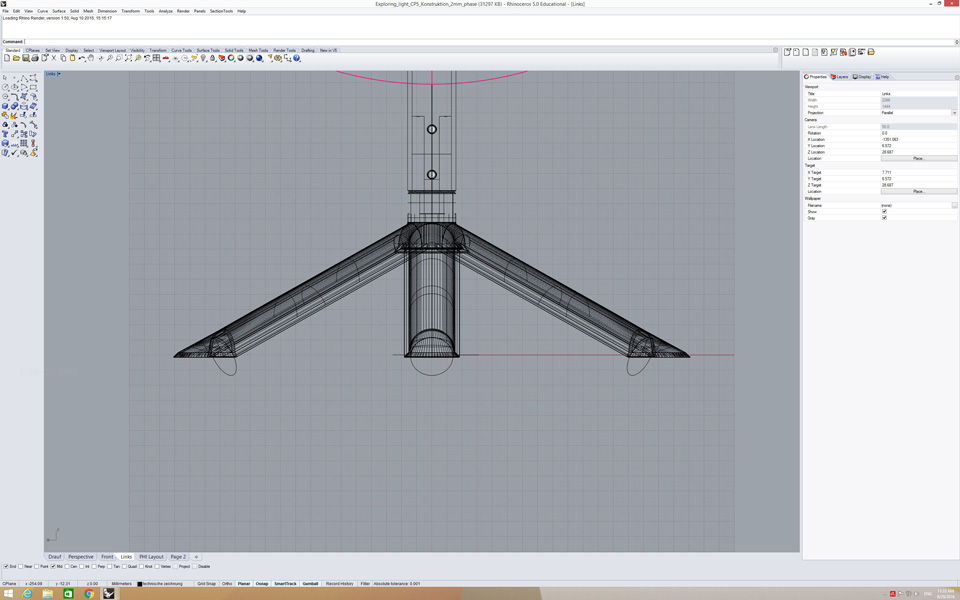Uncheck the wallpaper Show checkbox
This screenshot has height=600, width=960.
884,211
